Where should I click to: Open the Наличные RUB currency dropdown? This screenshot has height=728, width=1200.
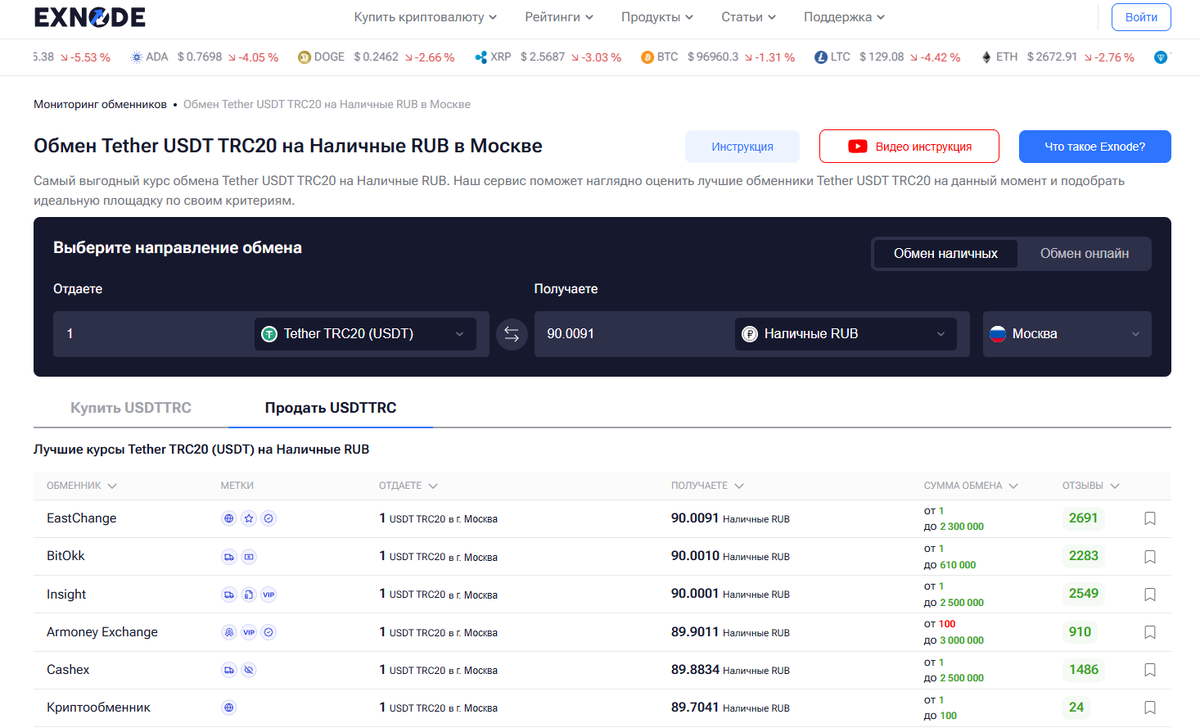[845, 333]
